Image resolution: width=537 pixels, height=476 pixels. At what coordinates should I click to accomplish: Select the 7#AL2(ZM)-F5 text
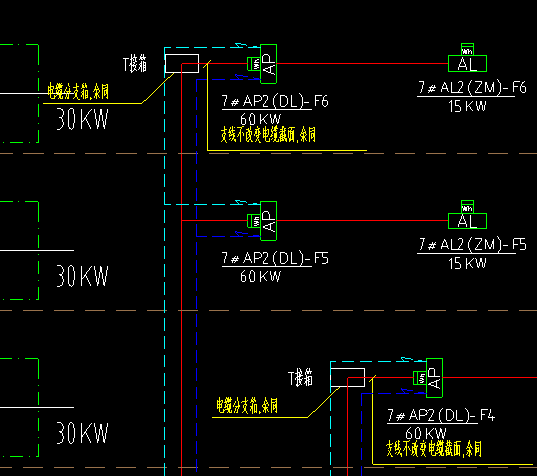(472, 245)
